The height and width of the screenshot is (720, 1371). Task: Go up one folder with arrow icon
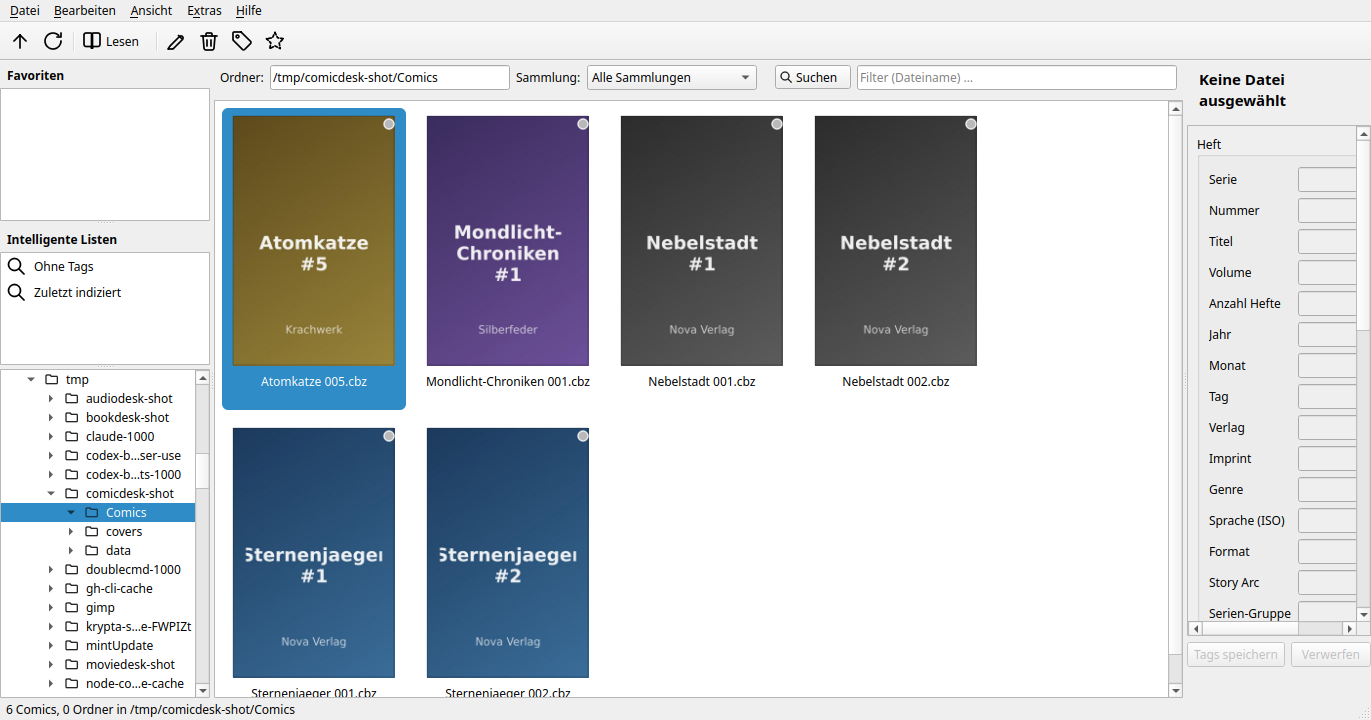pyautogui.click(x=20, y=41)
